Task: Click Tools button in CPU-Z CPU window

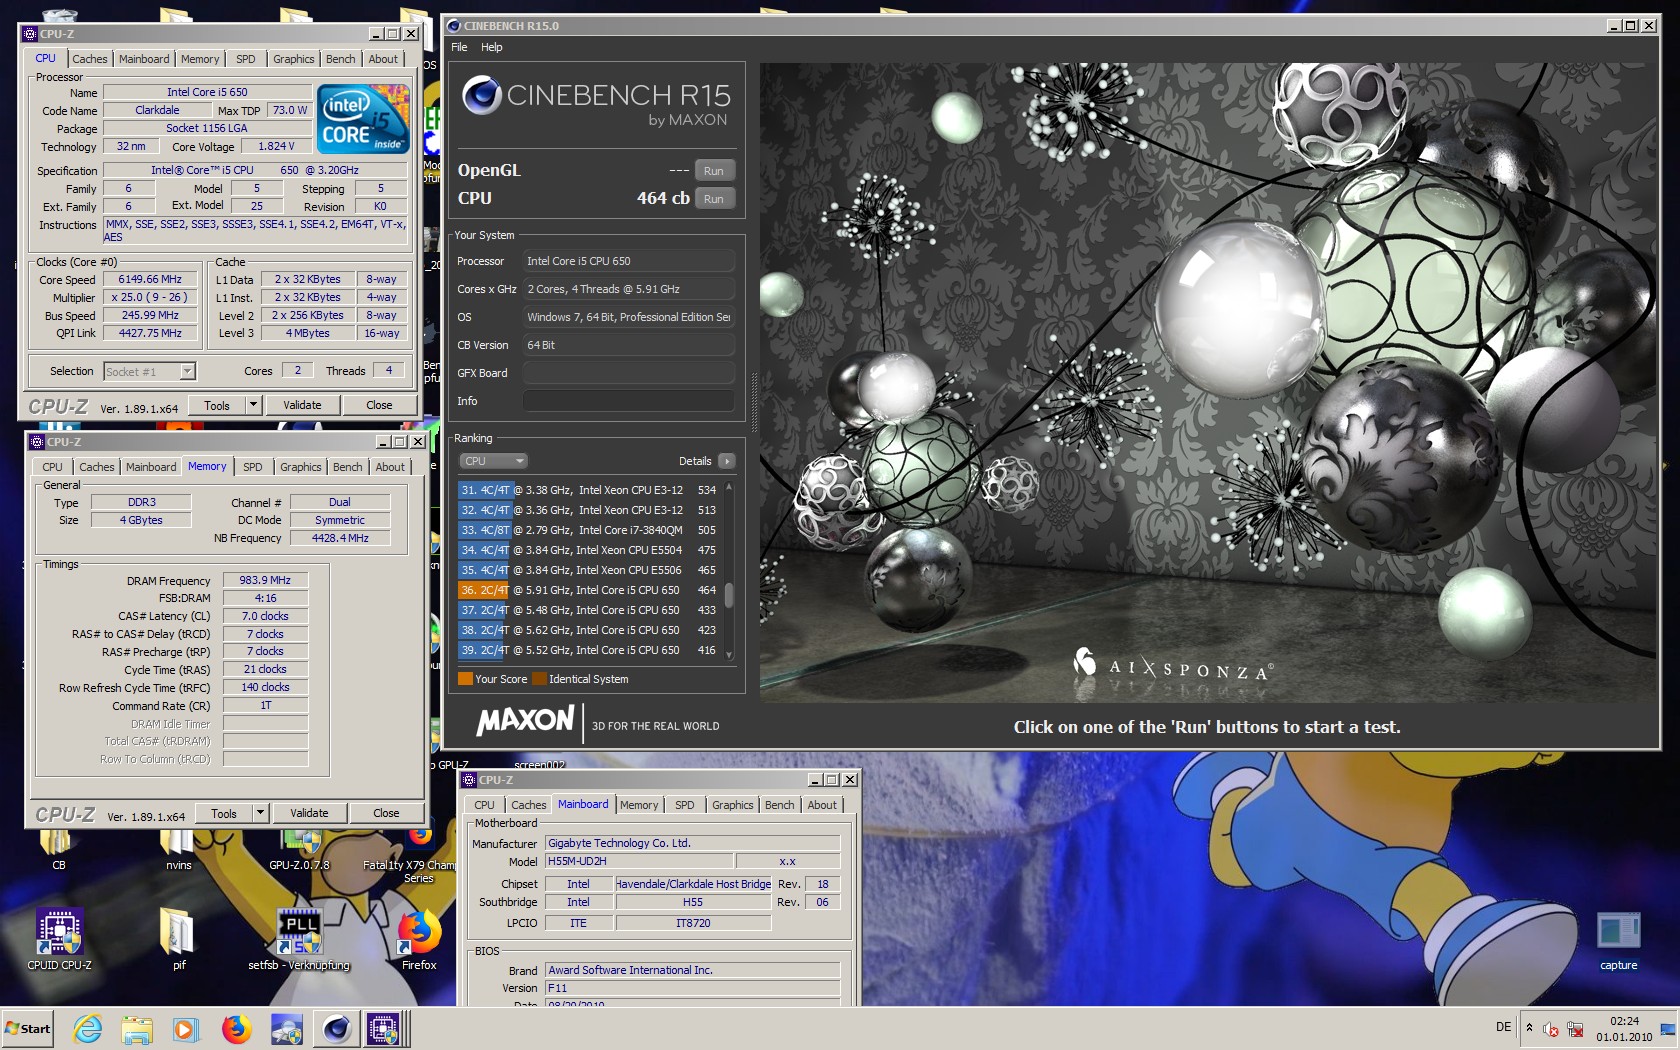Action: coord(217,405)
